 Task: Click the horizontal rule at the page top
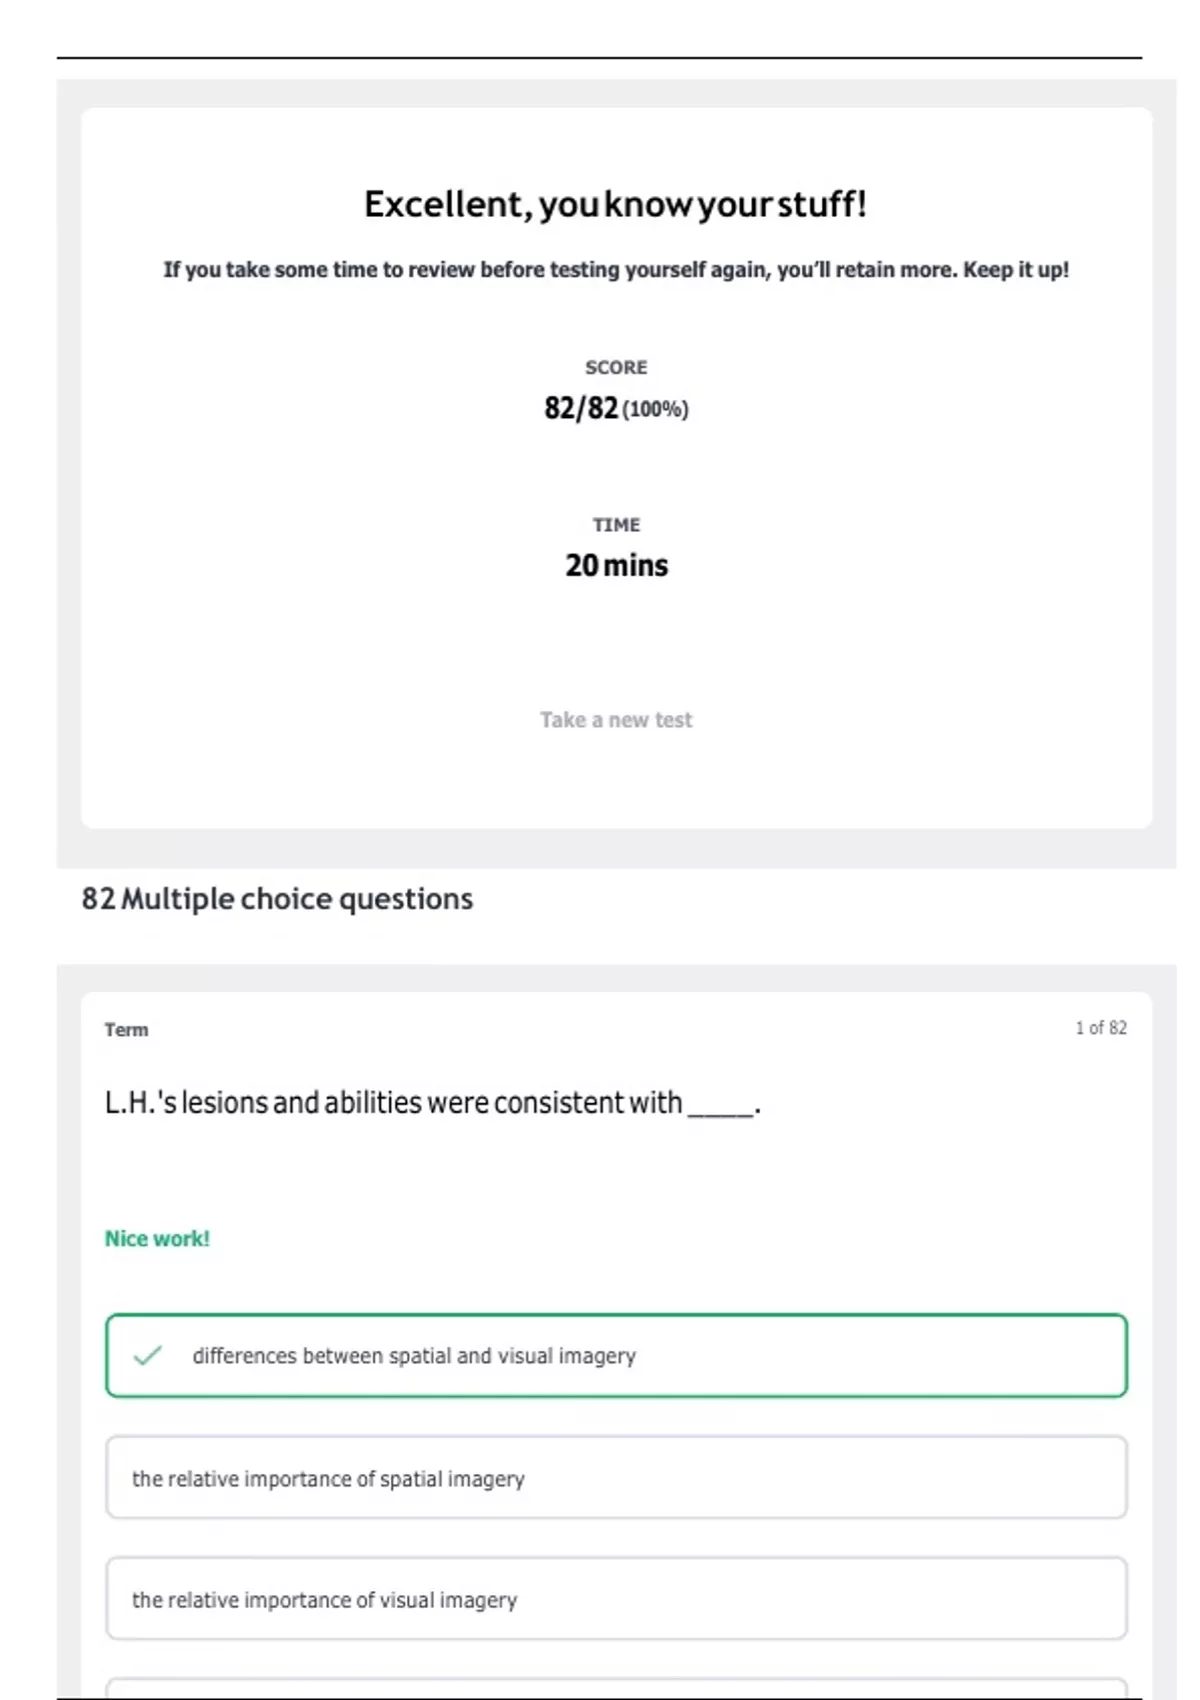pos(600,58)
